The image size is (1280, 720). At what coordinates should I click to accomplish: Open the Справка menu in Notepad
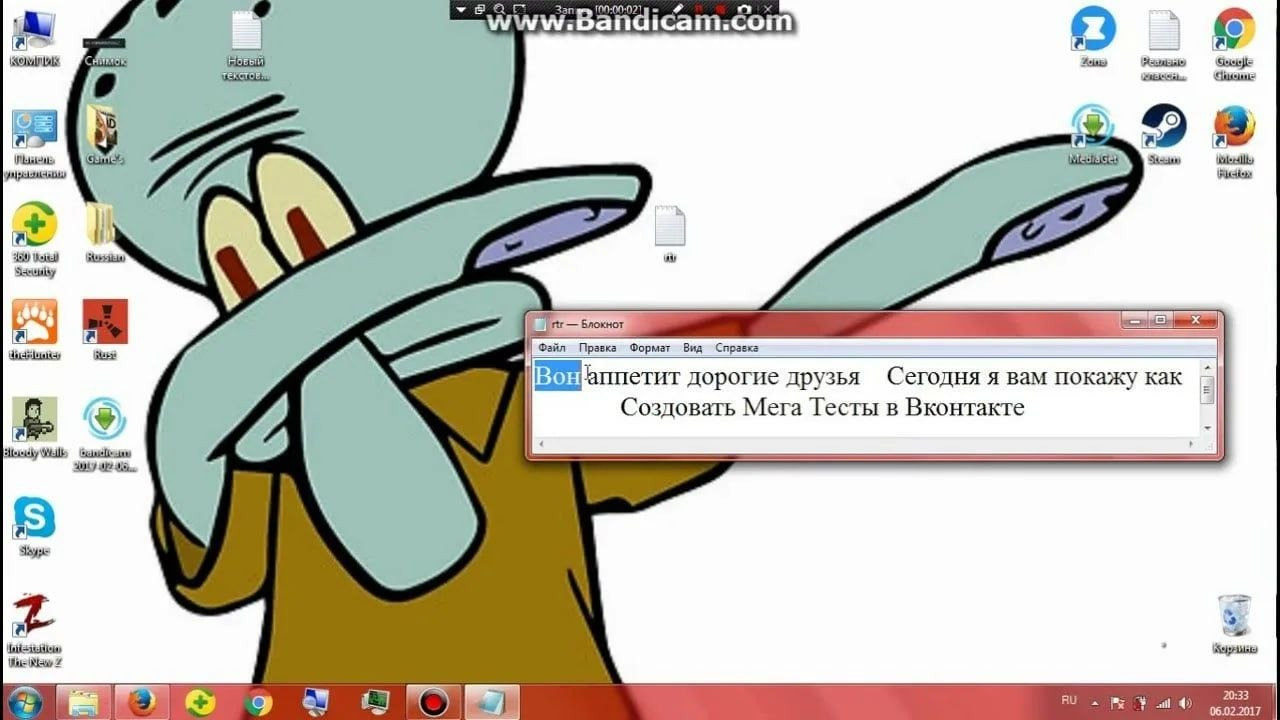point(737,348)
